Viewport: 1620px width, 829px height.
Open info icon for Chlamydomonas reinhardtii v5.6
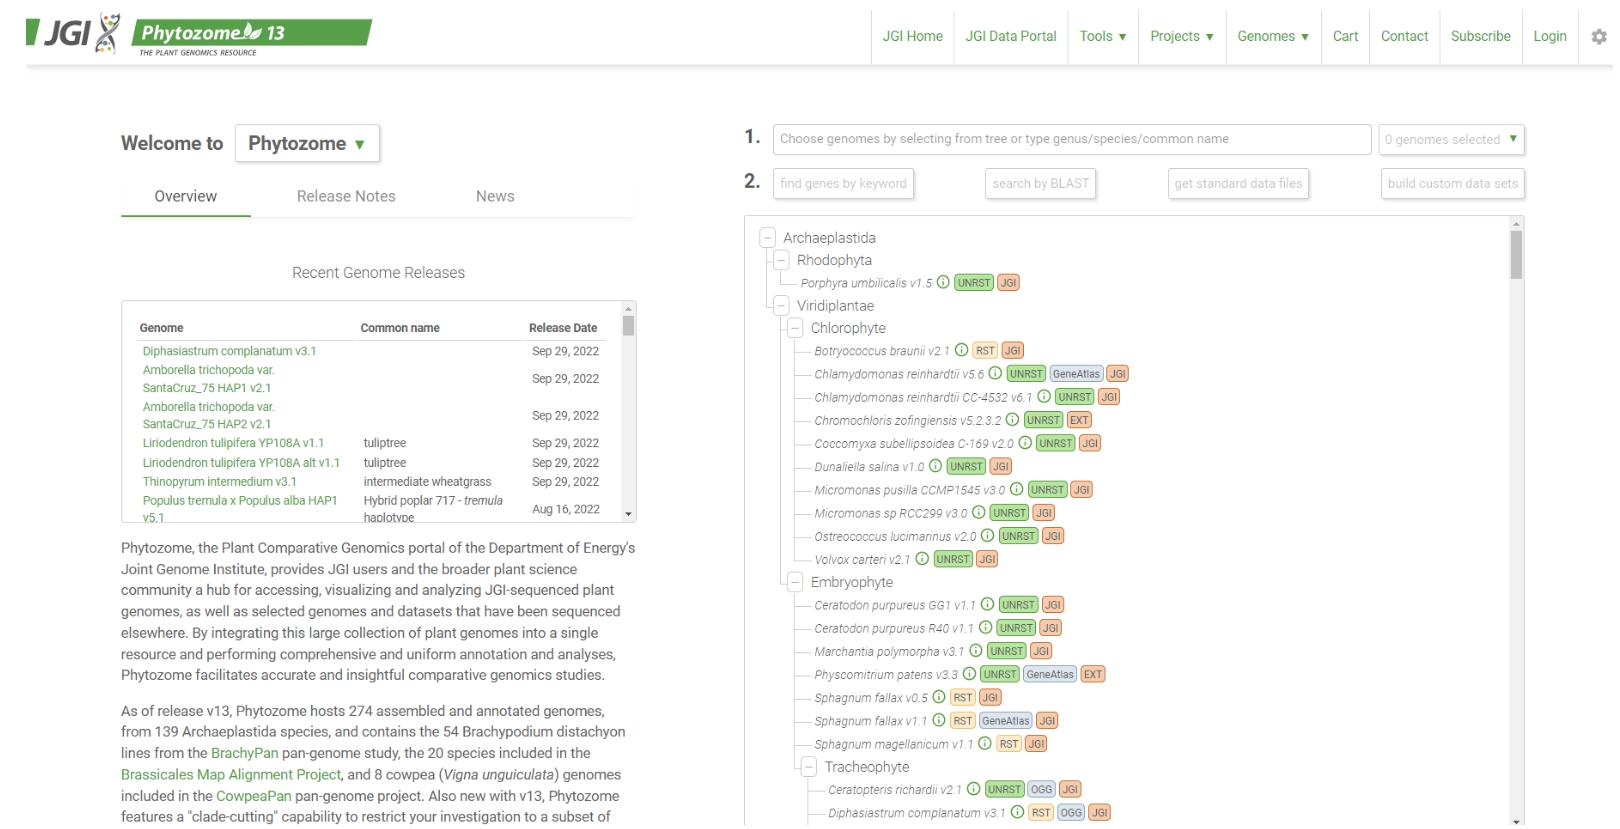(995, 373)
